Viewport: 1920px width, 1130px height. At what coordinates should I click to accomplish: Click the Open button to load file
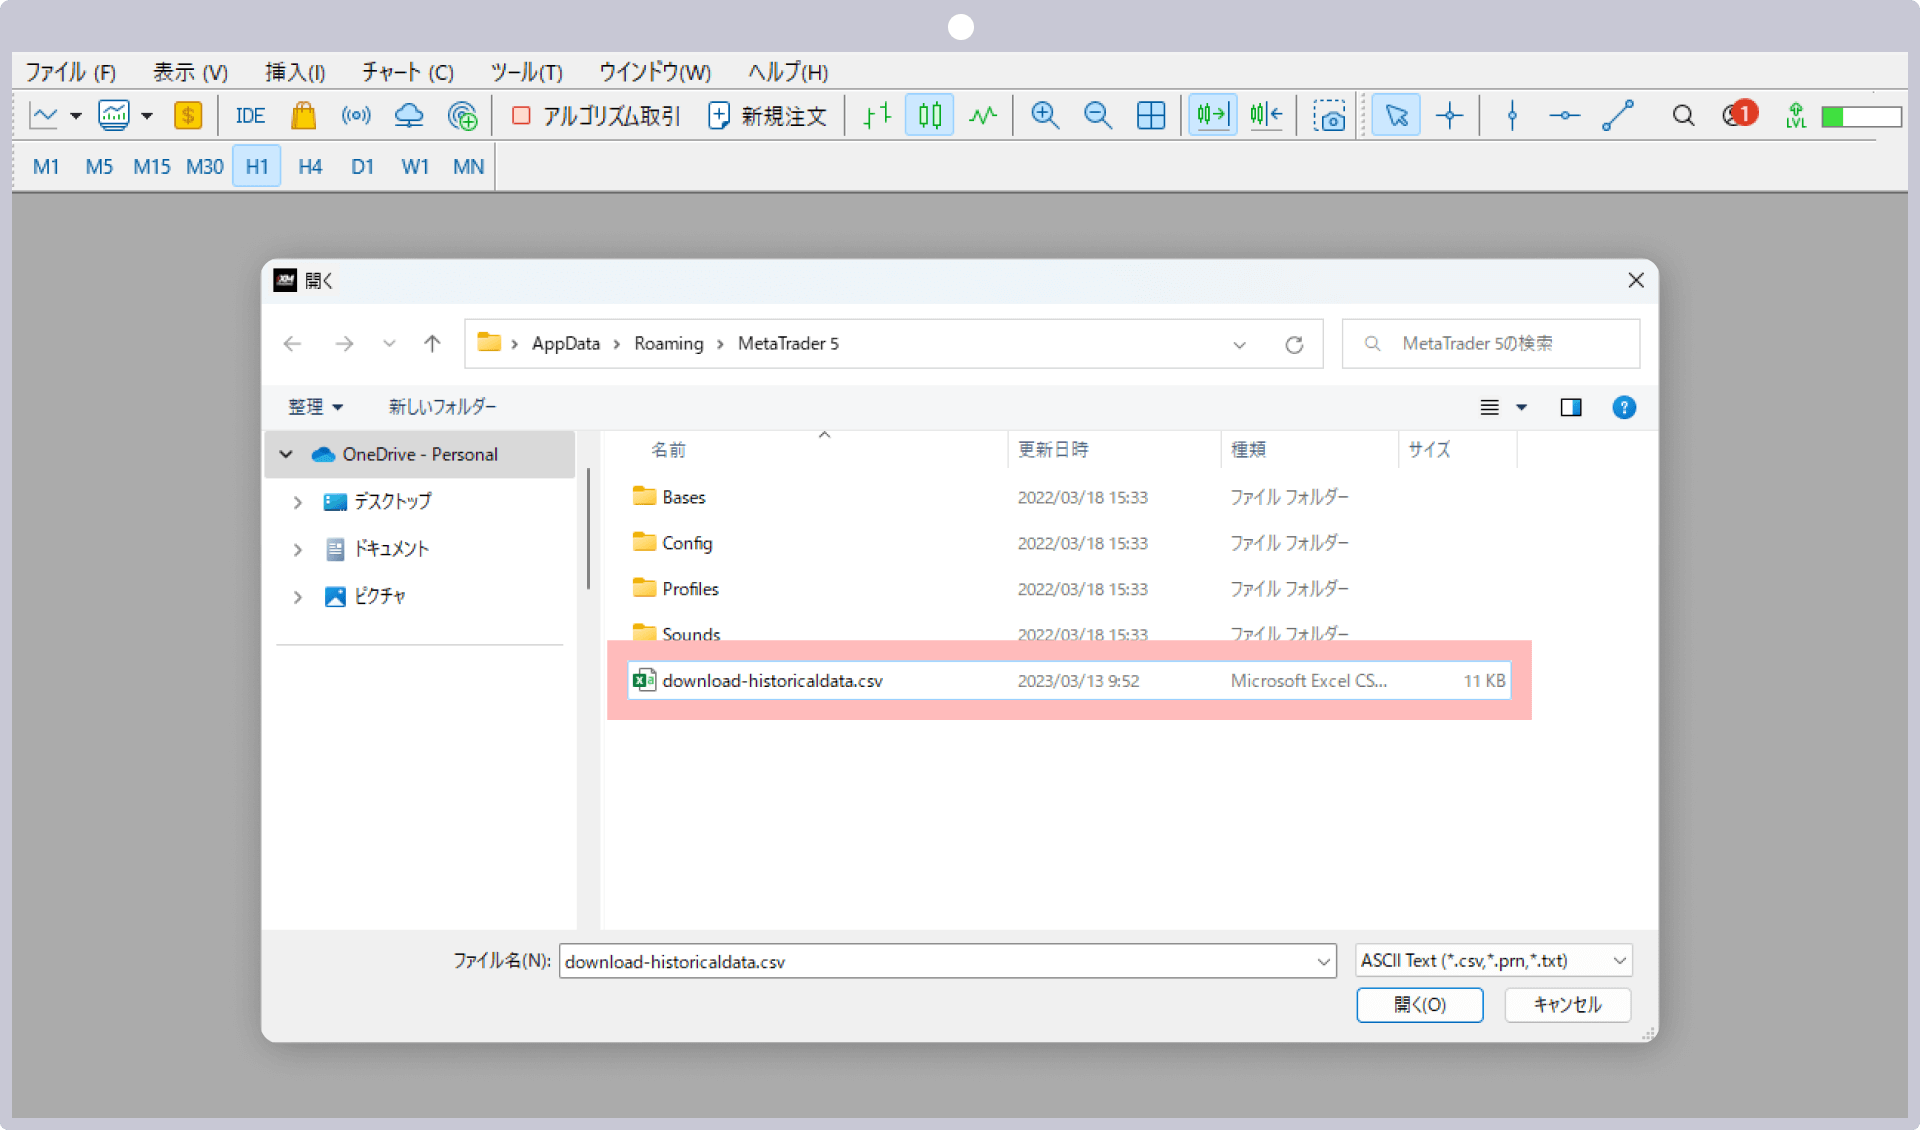point(1420,1004)
